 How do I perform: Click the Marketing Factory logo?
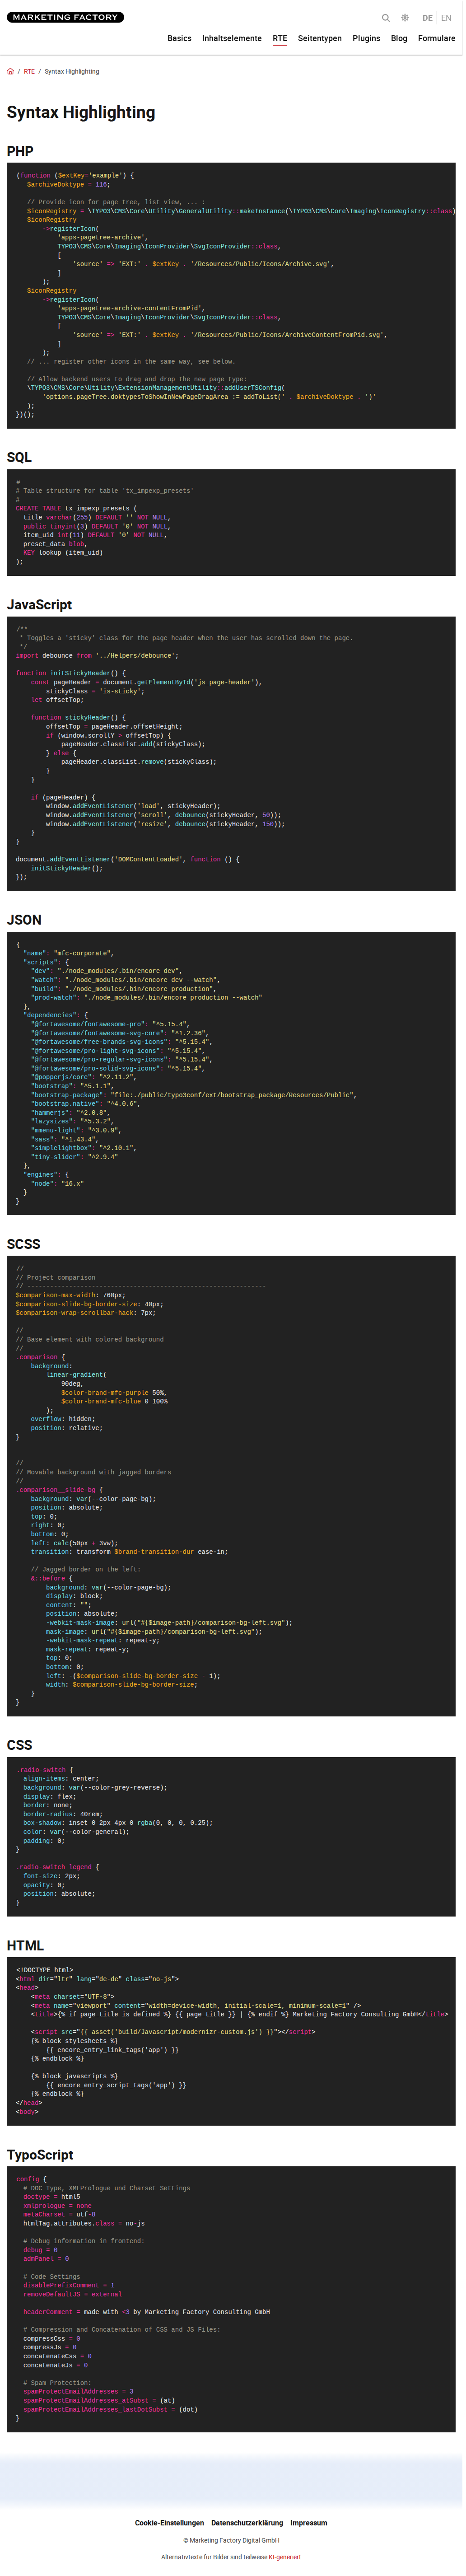(65, 17)
